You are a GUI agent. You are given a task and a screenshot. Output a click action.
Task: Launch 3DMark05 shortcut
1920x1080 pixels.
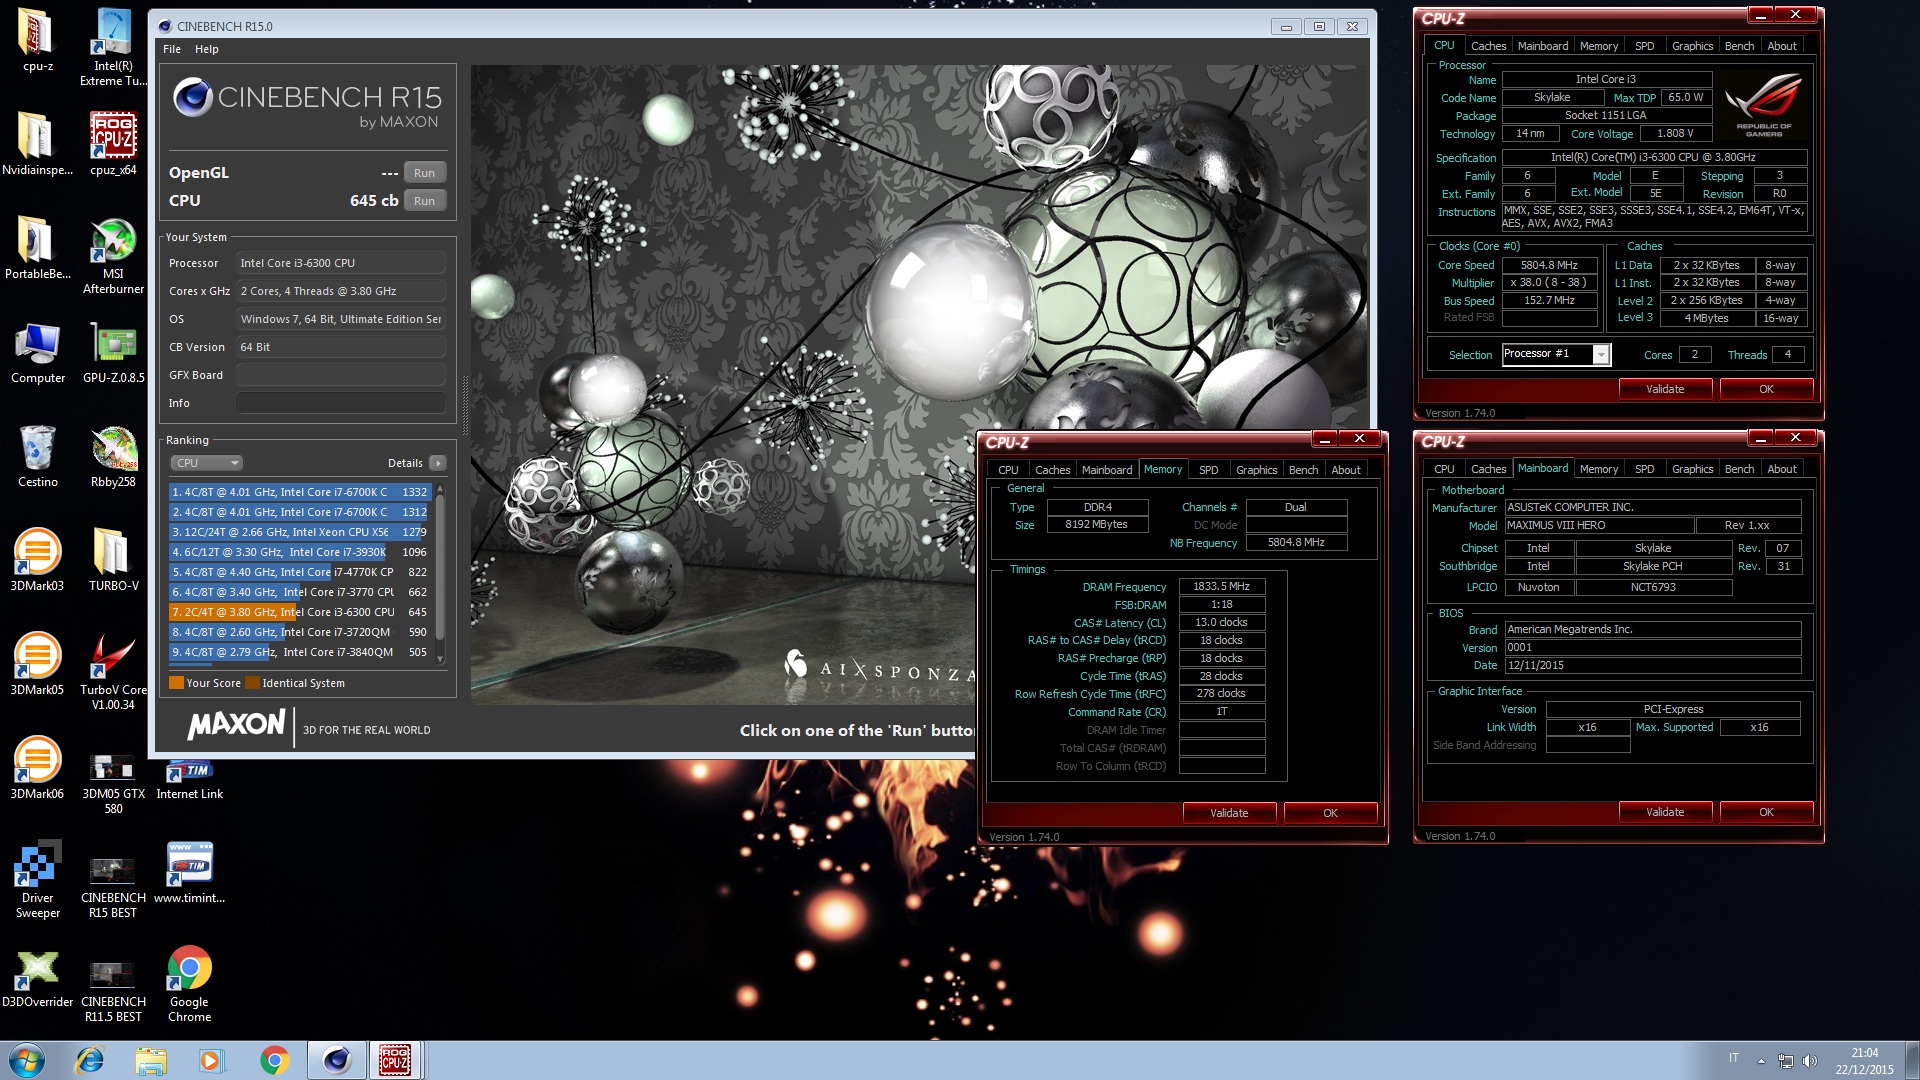(37, 664)
